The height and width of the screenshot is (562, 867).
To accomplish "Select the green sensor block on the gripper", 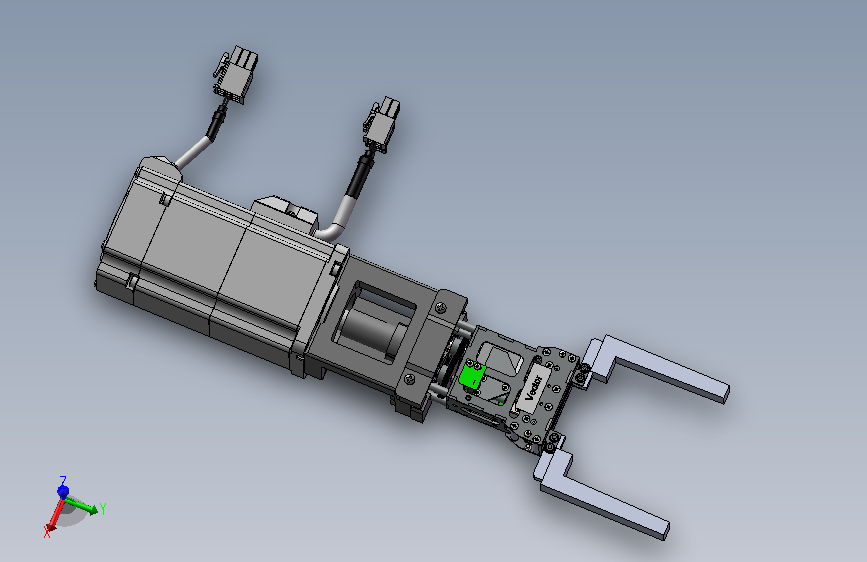I will tap(473, 376).
